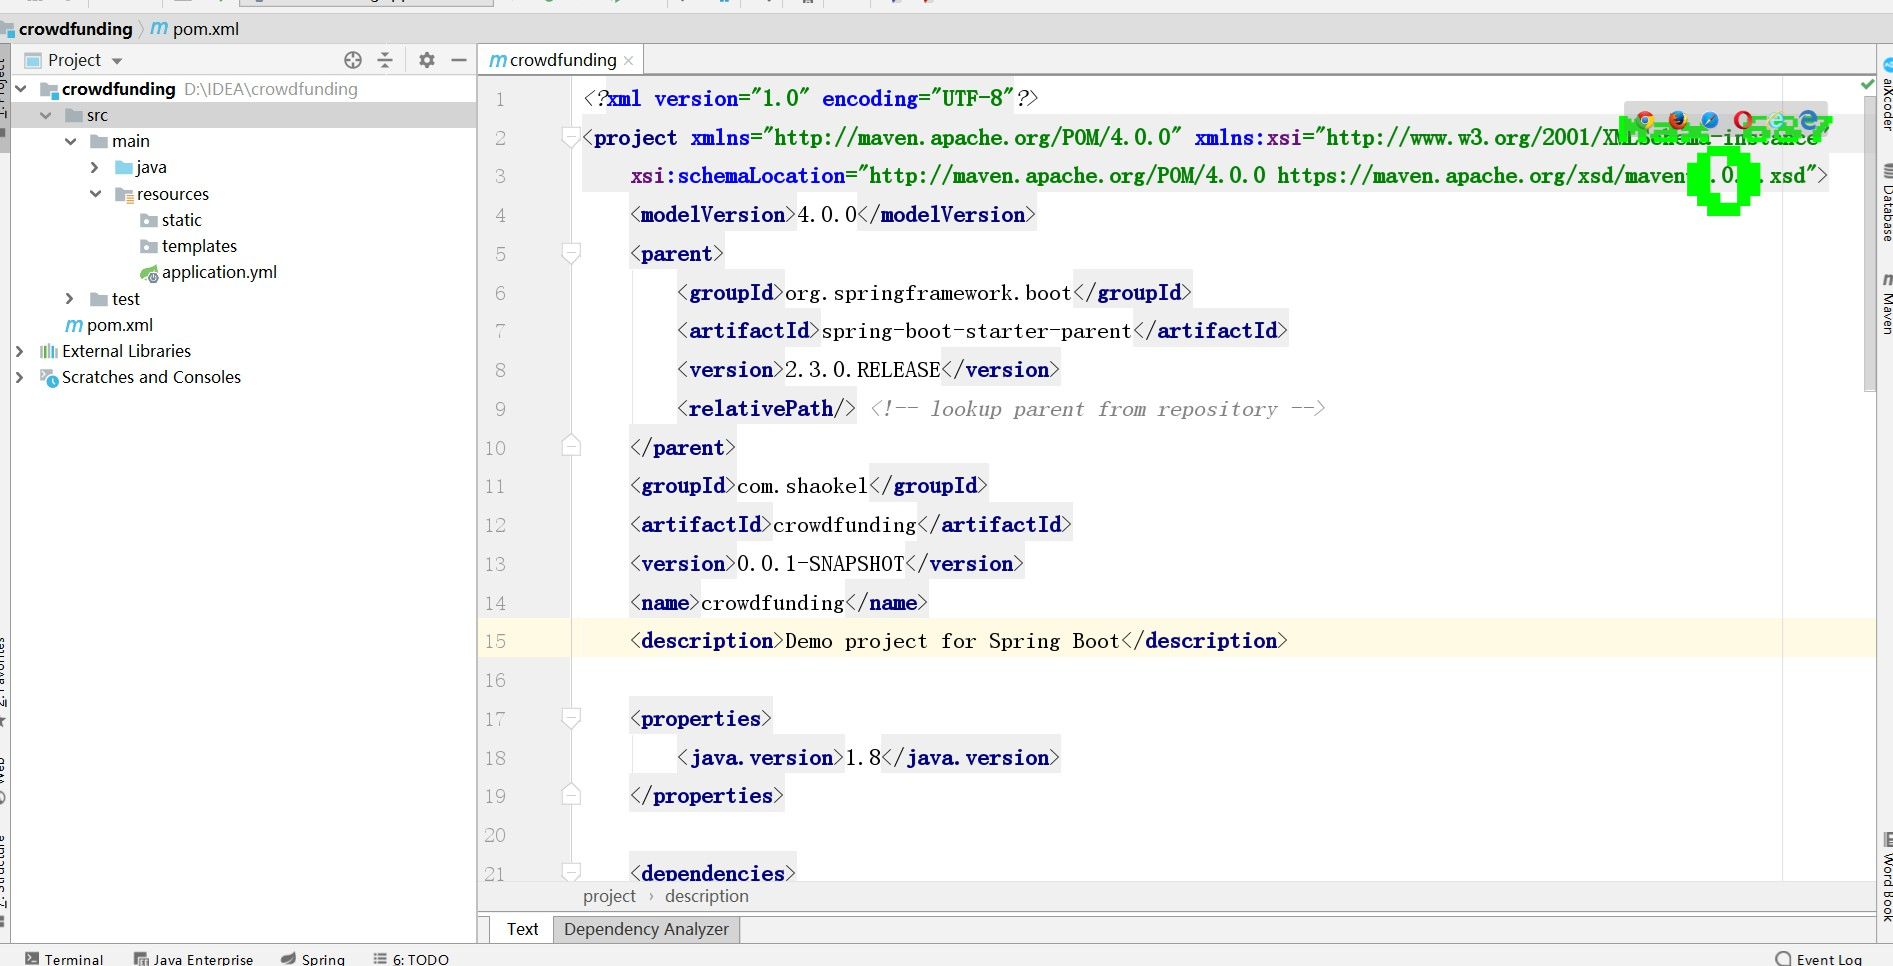
Task: Open in Chrome browser icon
Action: 1645,121
